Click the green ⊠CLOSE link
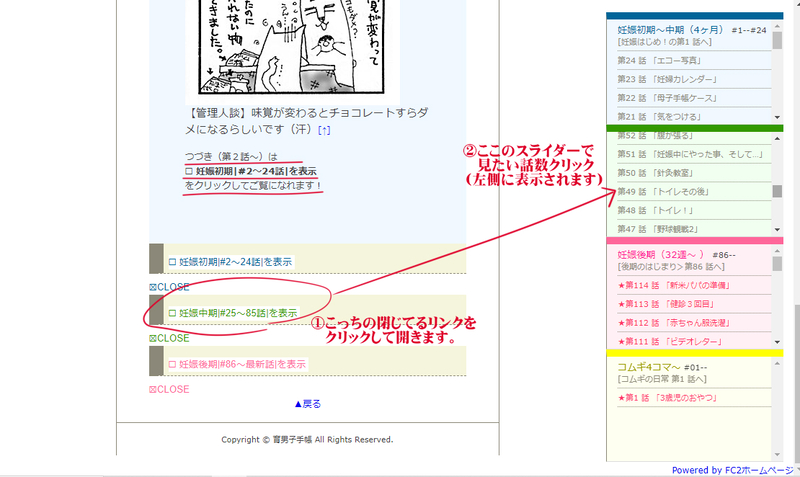 (x=169, y=338)
